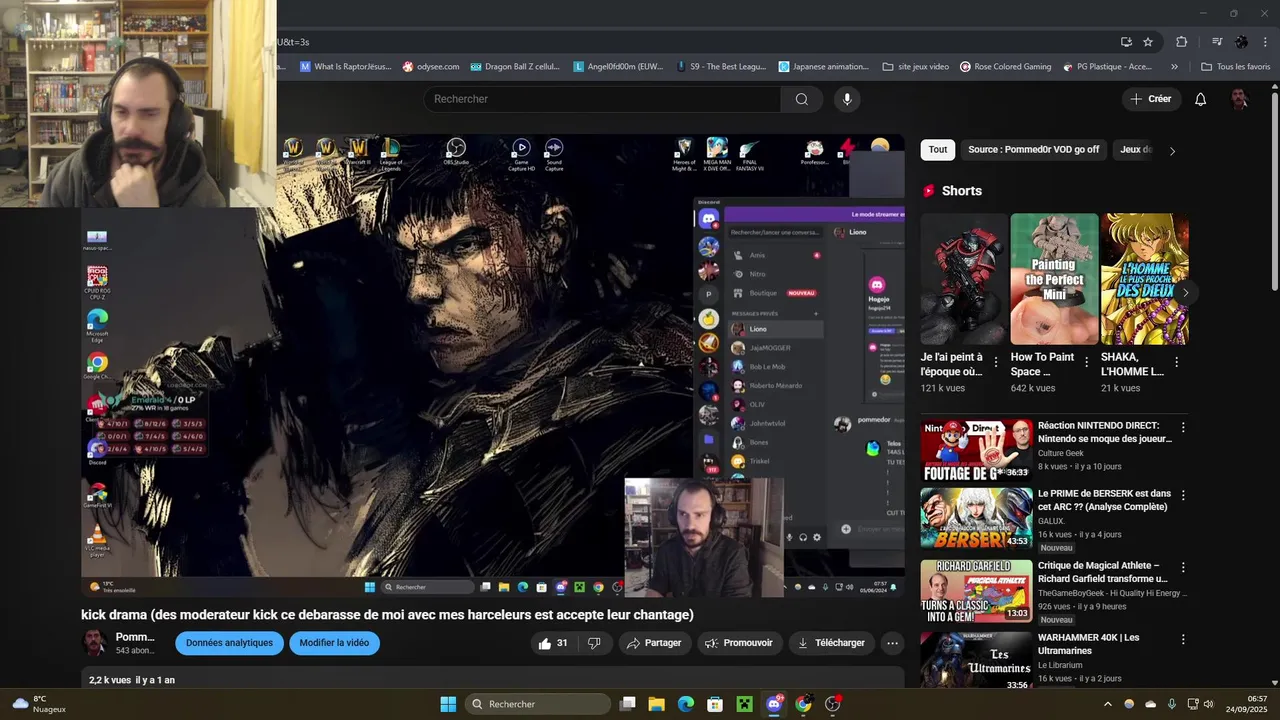
Task: Open the What Is RaptorJésus bookmark
Action: pos(346,67)
